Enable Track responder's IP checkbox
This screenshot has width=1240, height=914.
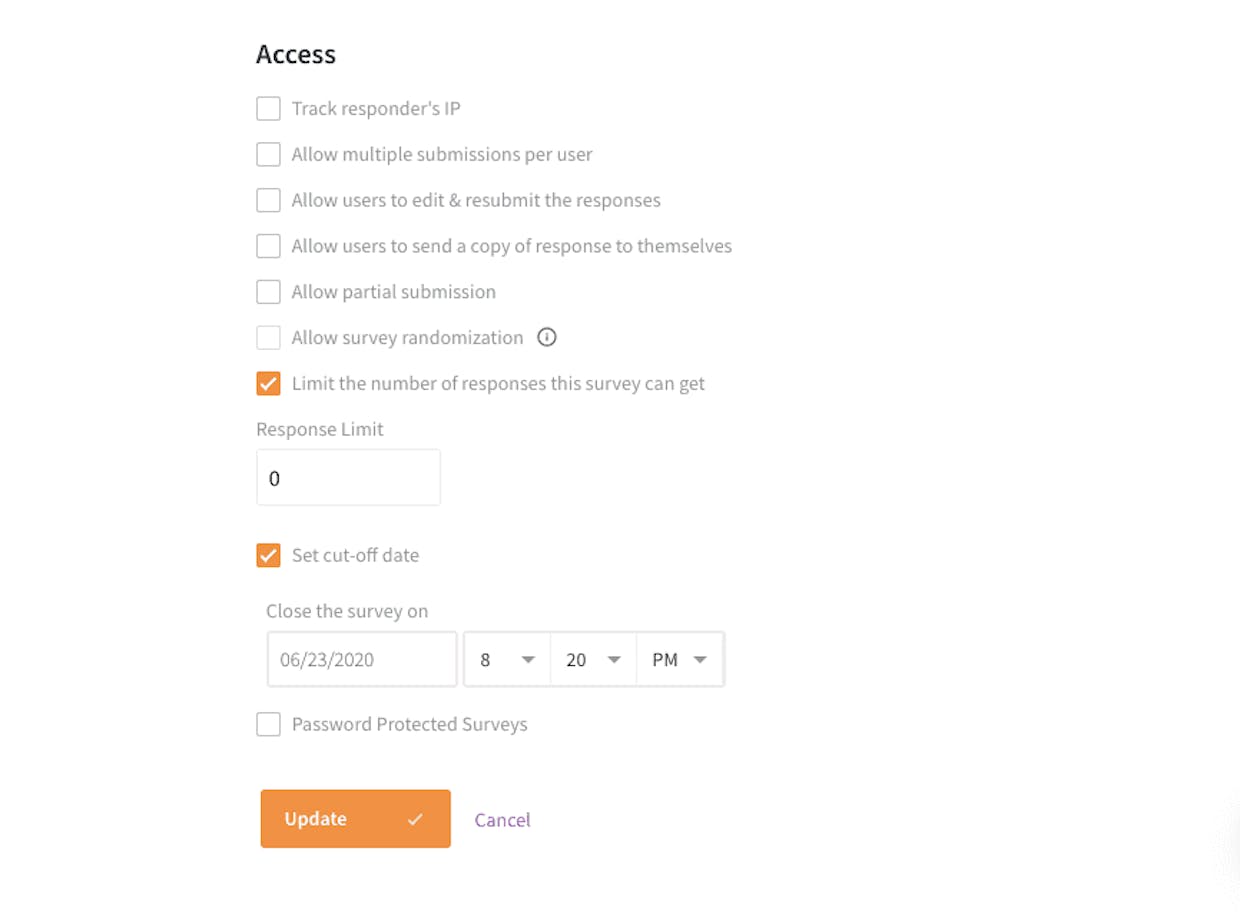pos(268,108)
